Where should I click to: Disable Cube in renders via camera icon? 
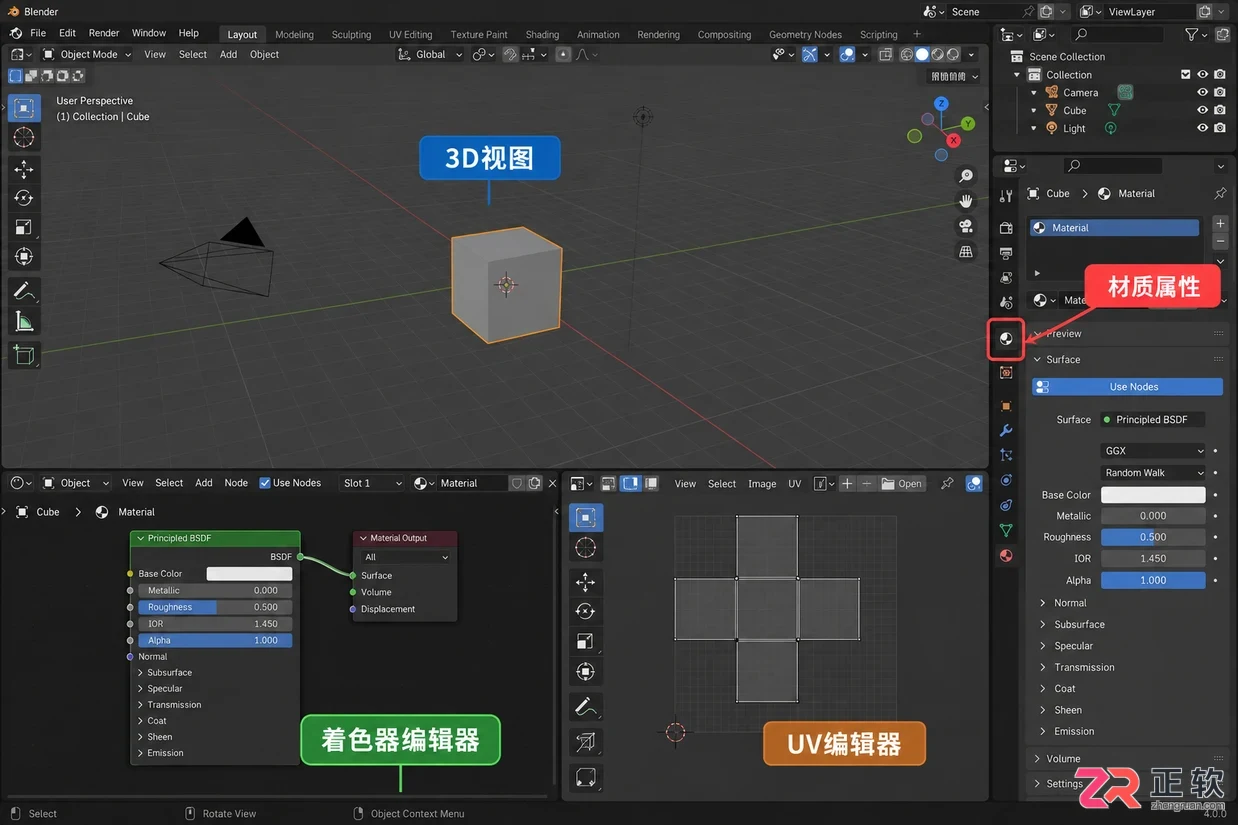coord(1220,110)
